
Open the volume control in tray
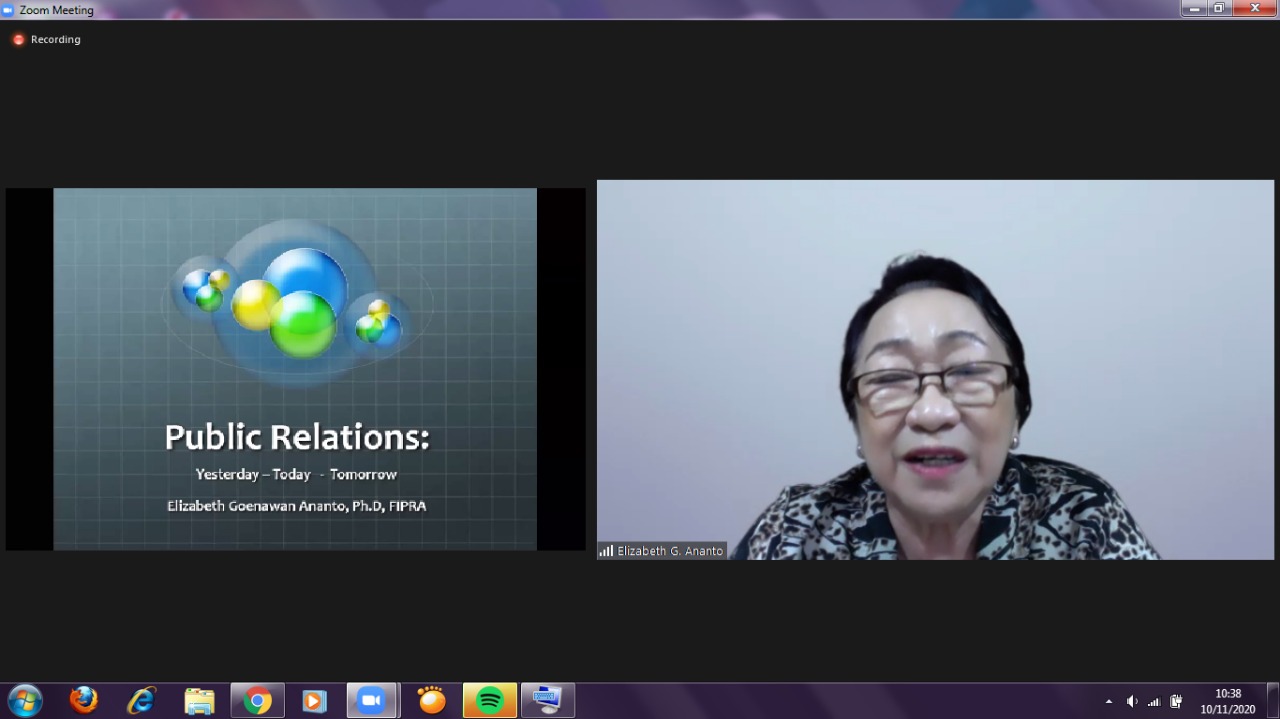pos(1132,702)
